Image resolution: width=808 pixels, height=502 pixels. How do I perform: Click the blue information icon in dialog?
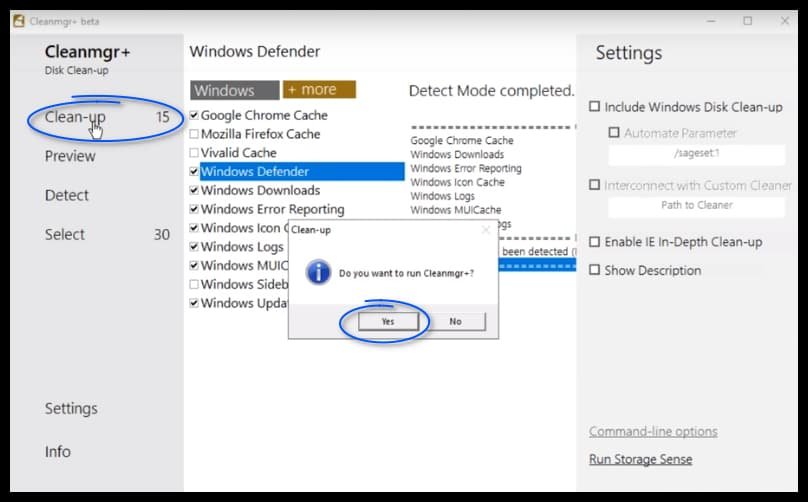pyautogui.click(x=318, y=272)
